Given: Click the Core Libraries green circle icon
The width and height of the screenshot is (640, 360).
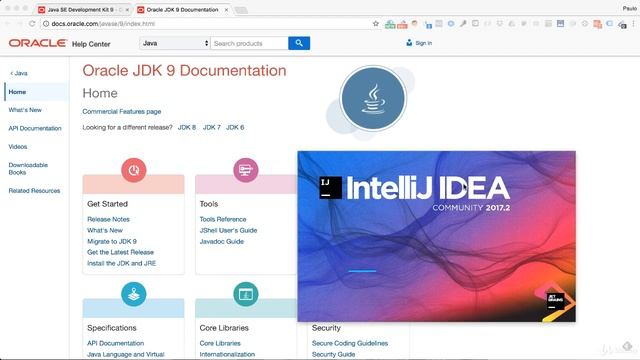Looking at the screenshot, I should pos(246,294).
